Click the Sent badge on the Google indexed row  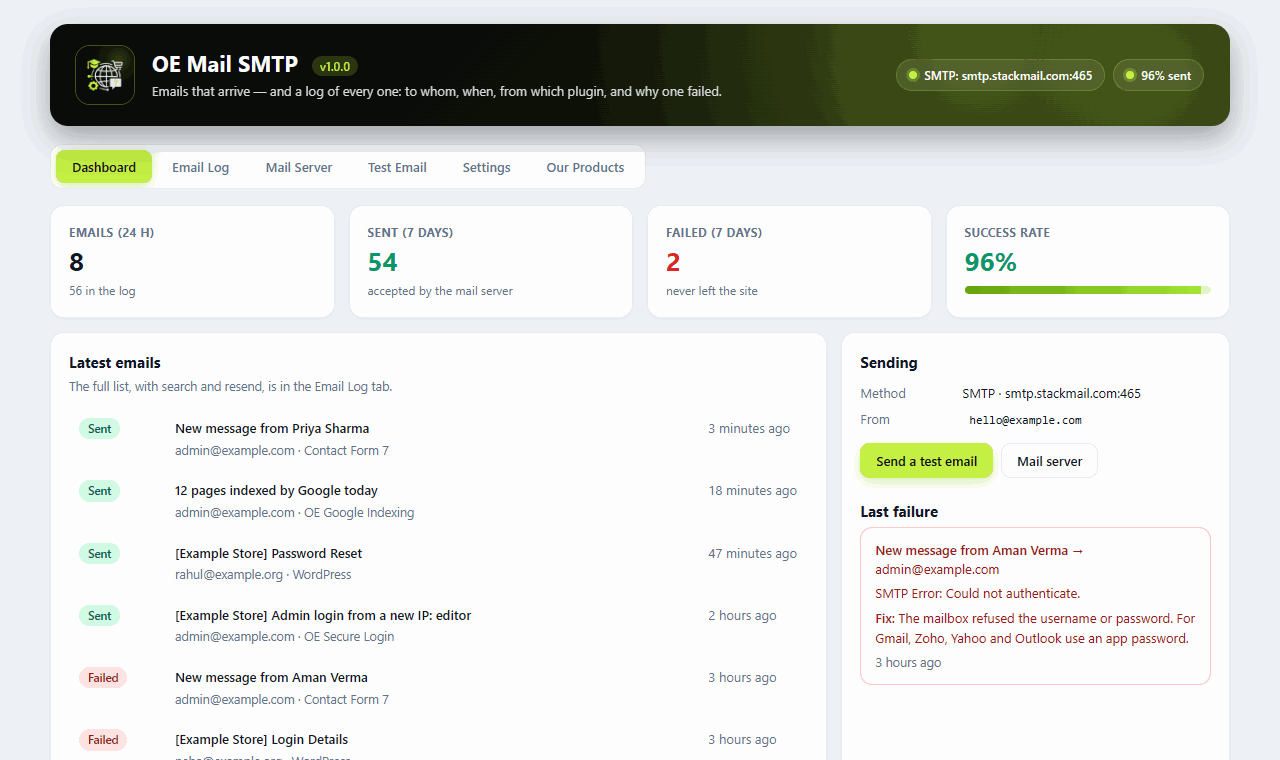pyautogui.click(x=99, y=491)
